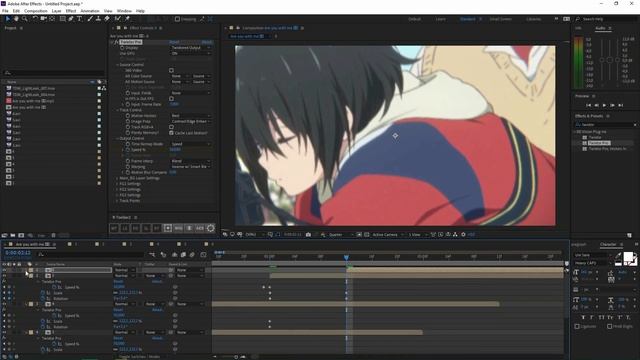Uncheck the Cache Last Motion checkbox
This screenshot has height=360, width=640.
pyautogui.click(x=171, y=133)
